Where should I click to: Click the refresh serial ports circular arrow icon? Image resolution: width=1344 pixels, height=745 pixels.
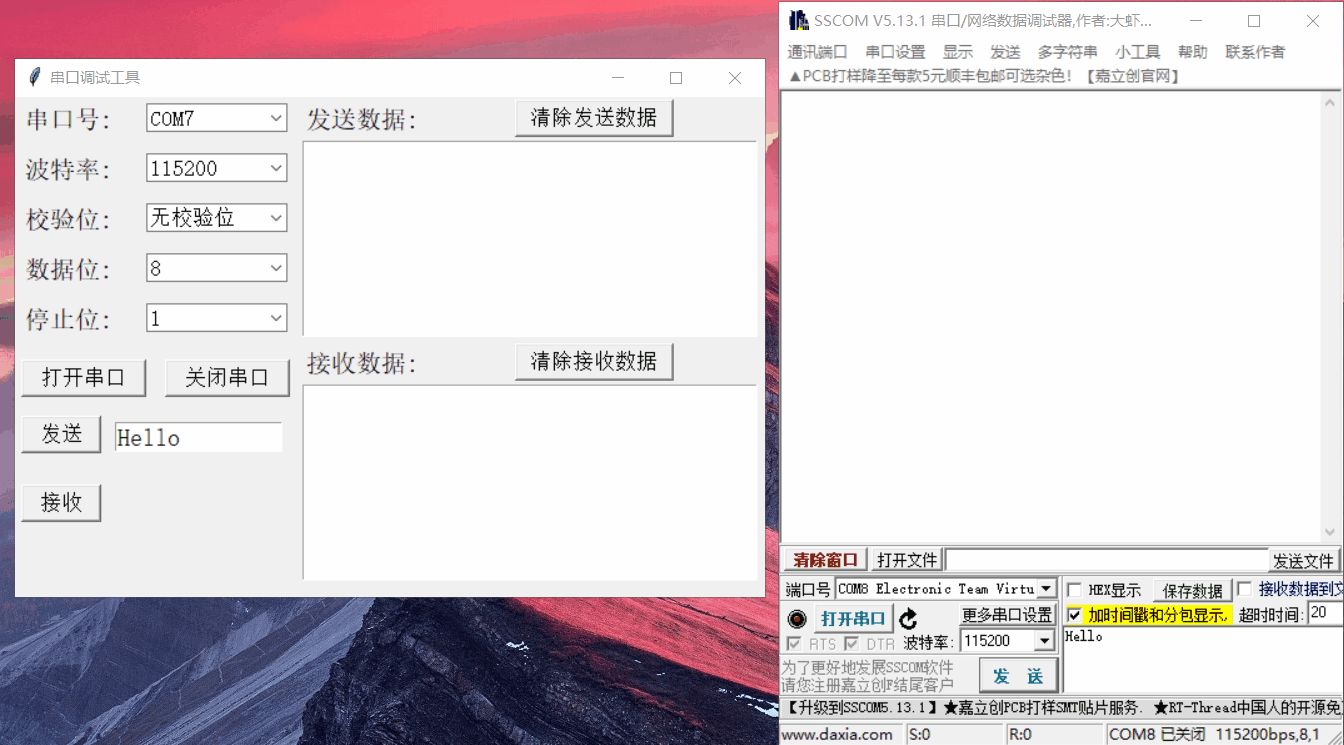pyautogui.click(x=910, y=618)
